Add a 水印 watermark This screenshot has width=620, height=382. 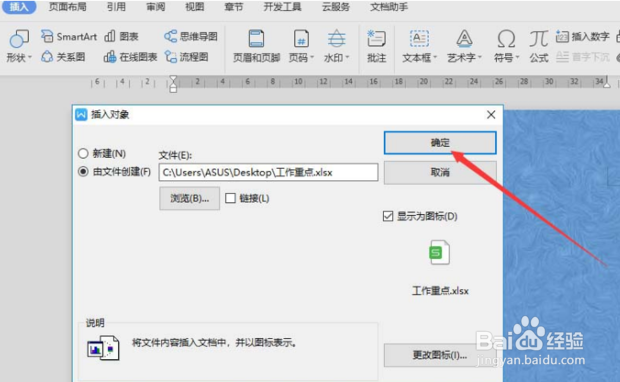(x=336, y=46)
